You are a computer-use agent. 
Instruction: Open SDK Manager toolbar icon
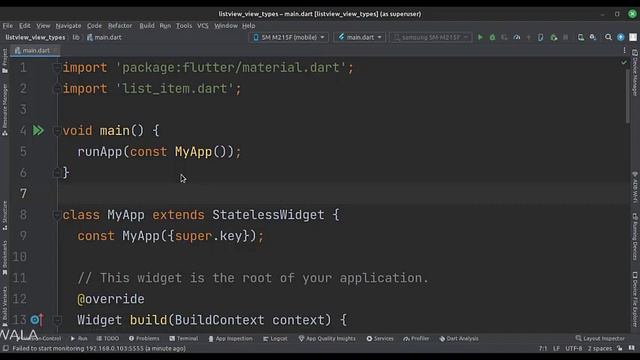593,37
